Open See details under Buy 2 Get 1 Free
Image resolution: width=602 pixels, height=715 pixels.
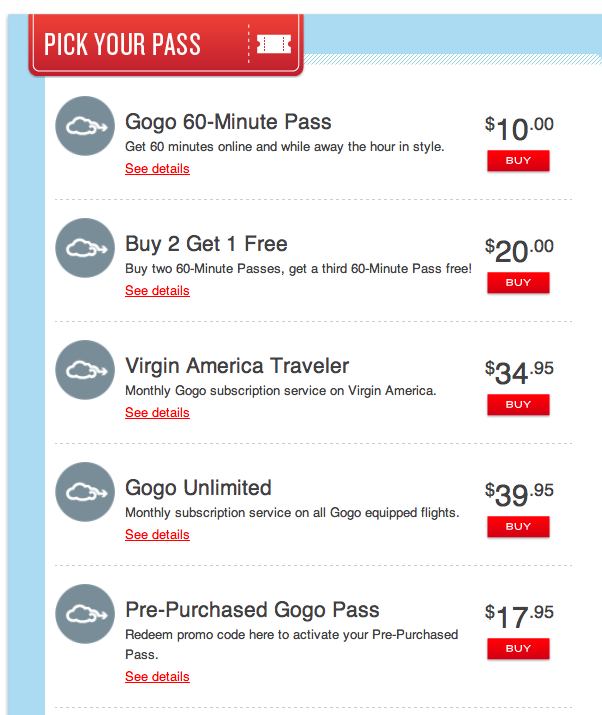tap(157, 290)
